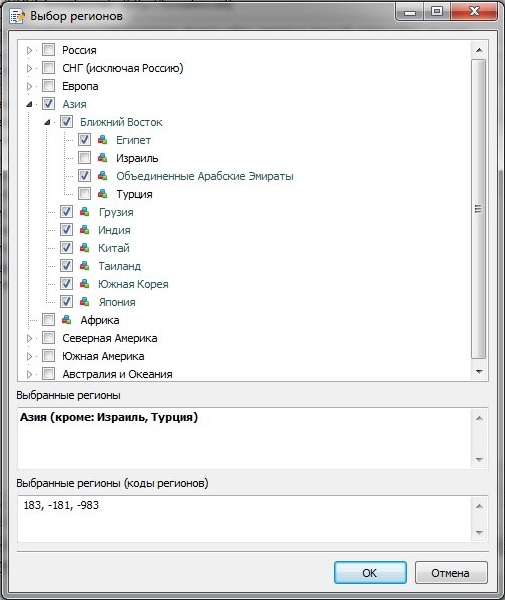Click the region icon beside Турция
The image size is (505, 600).
click(x=102, y=194)
